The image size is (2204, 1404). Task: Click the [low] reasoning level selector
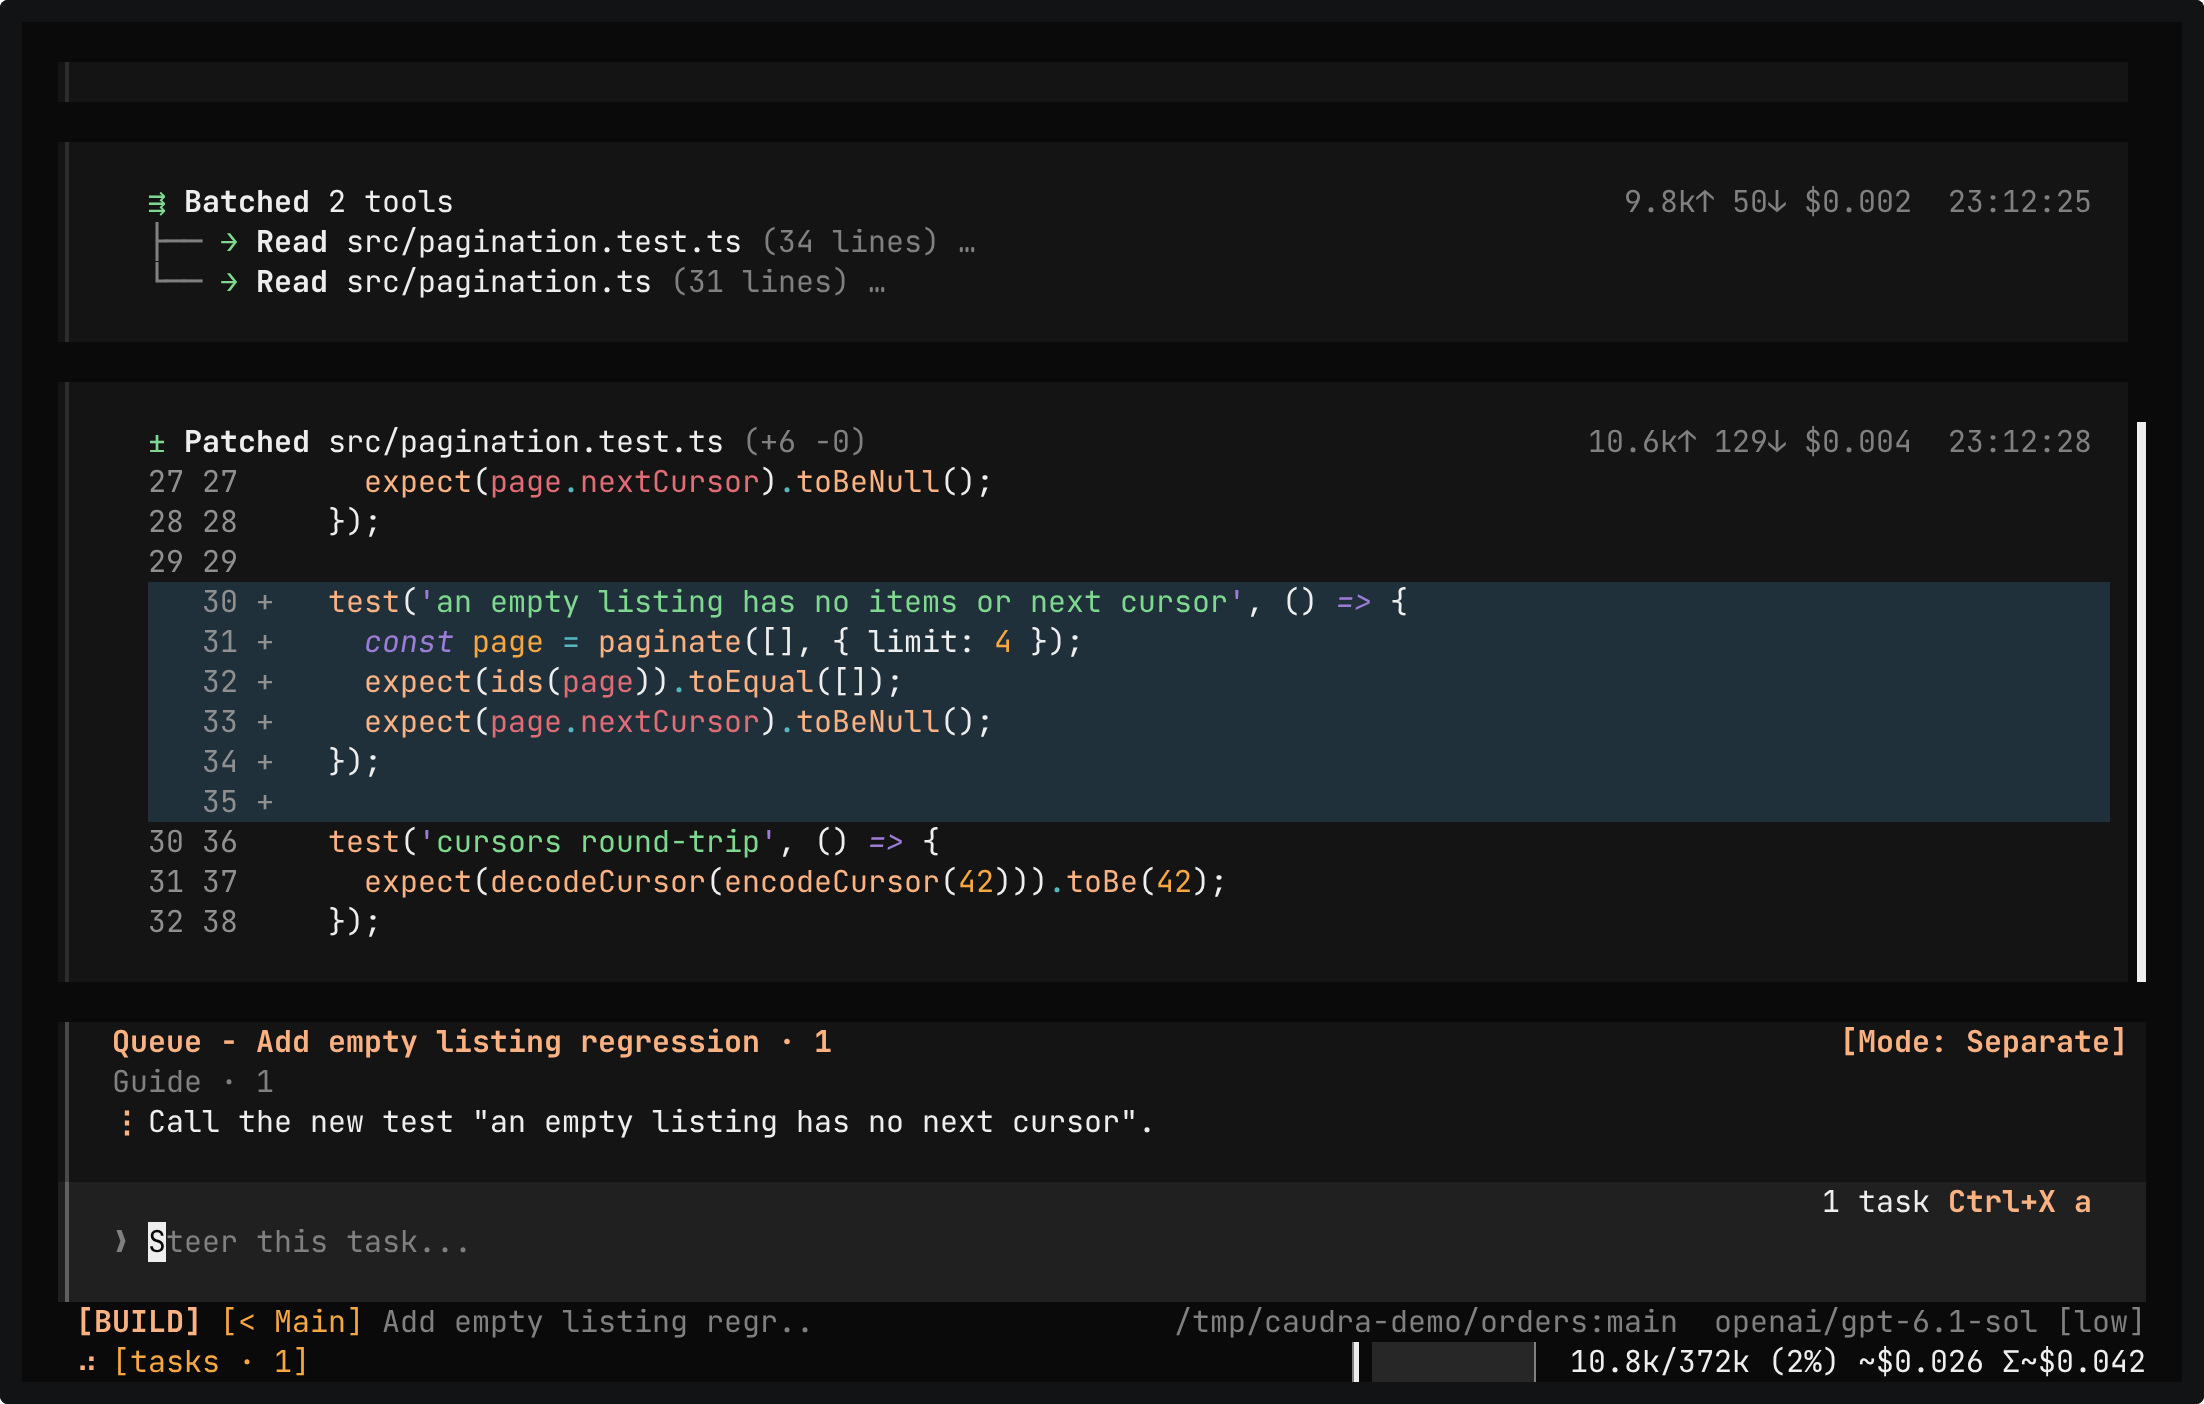(x=2101, y=1322)
